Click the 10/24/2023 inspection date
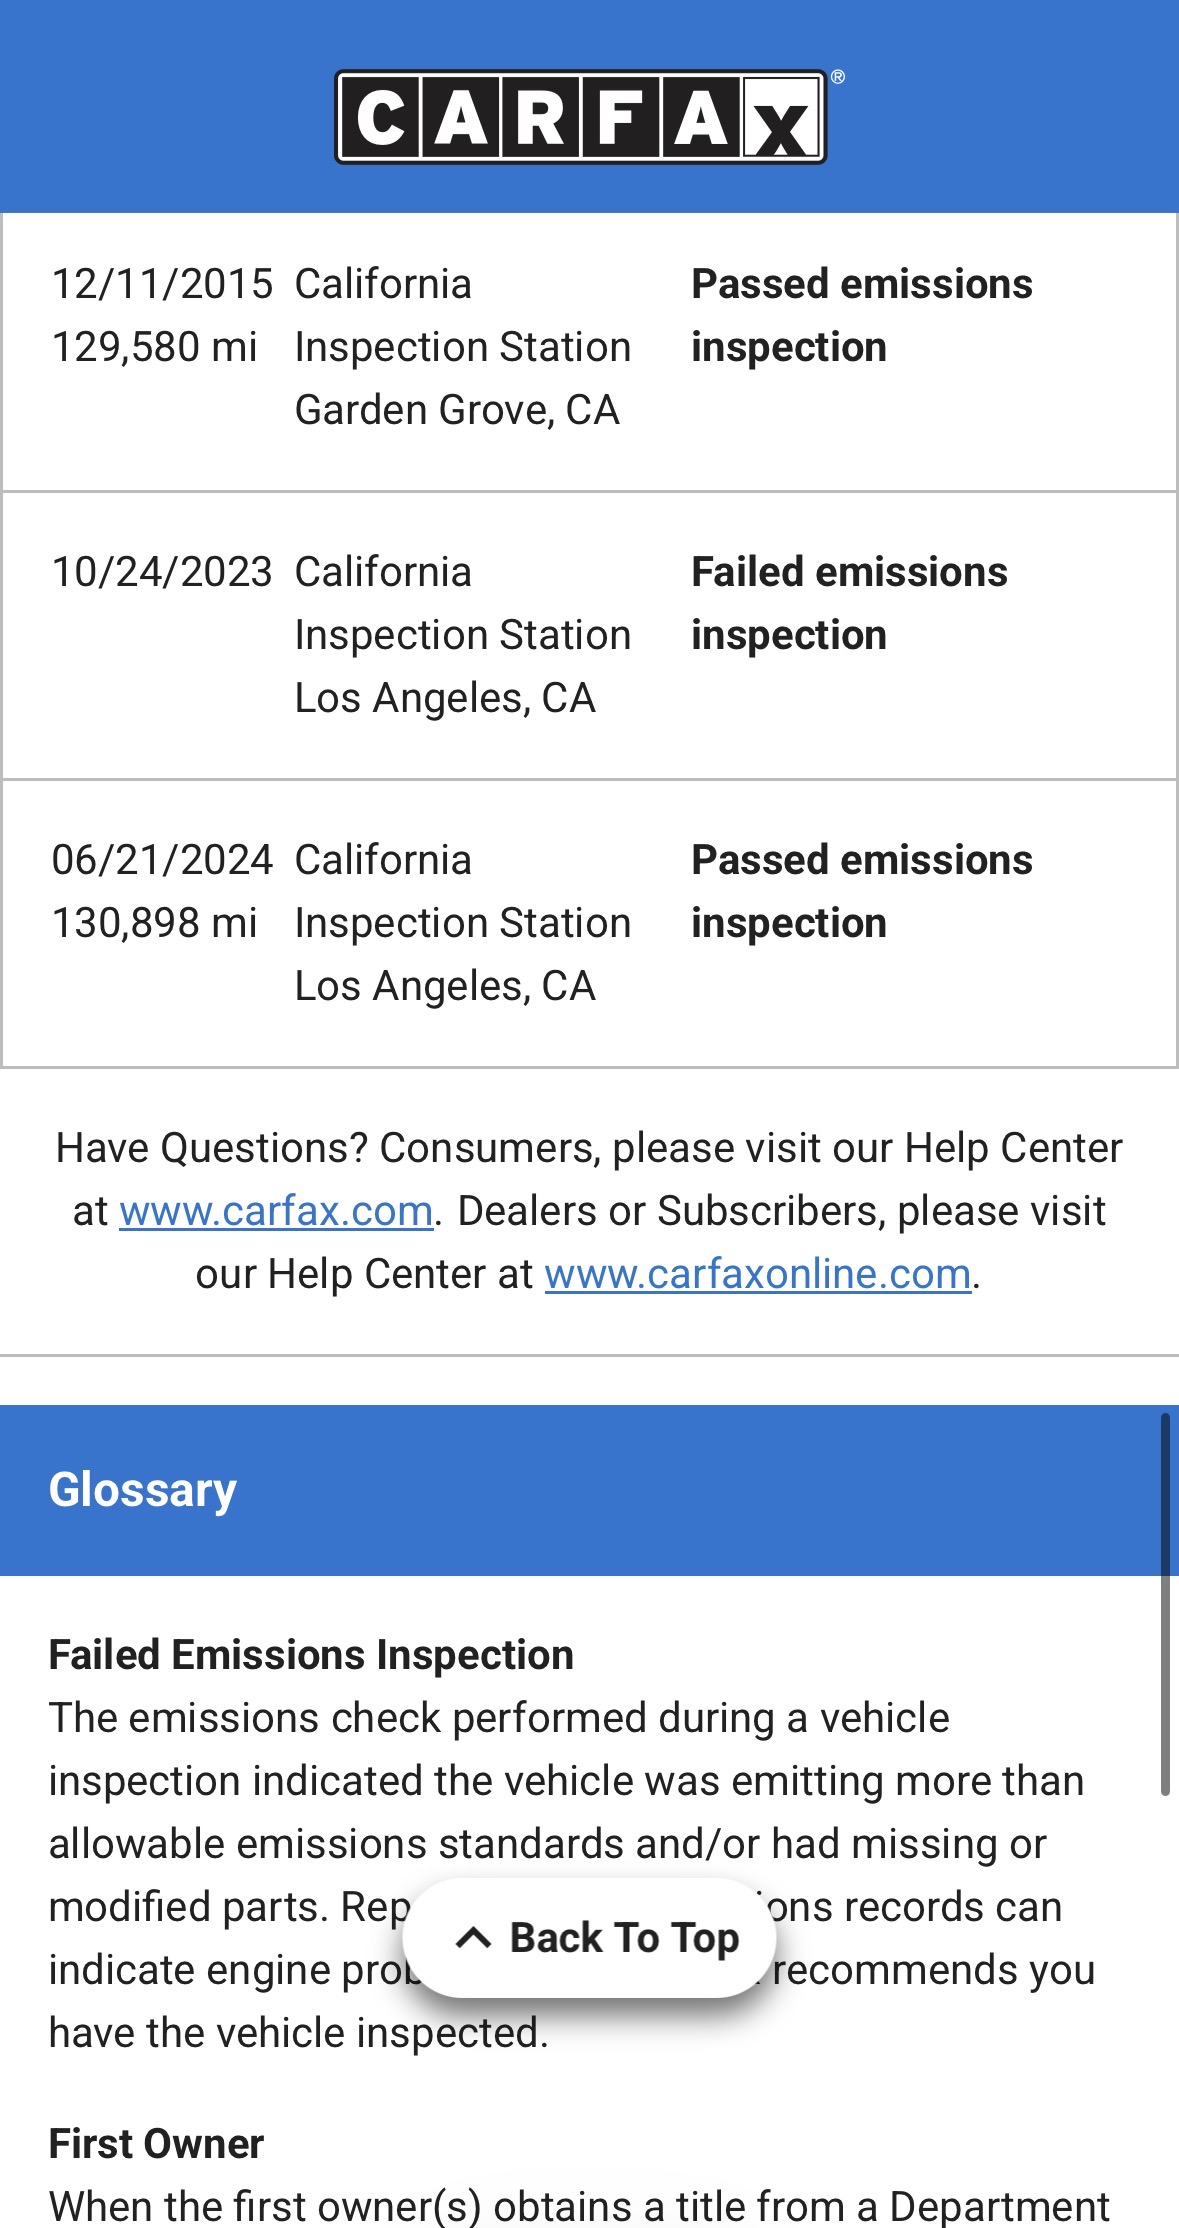 (162, 572)
